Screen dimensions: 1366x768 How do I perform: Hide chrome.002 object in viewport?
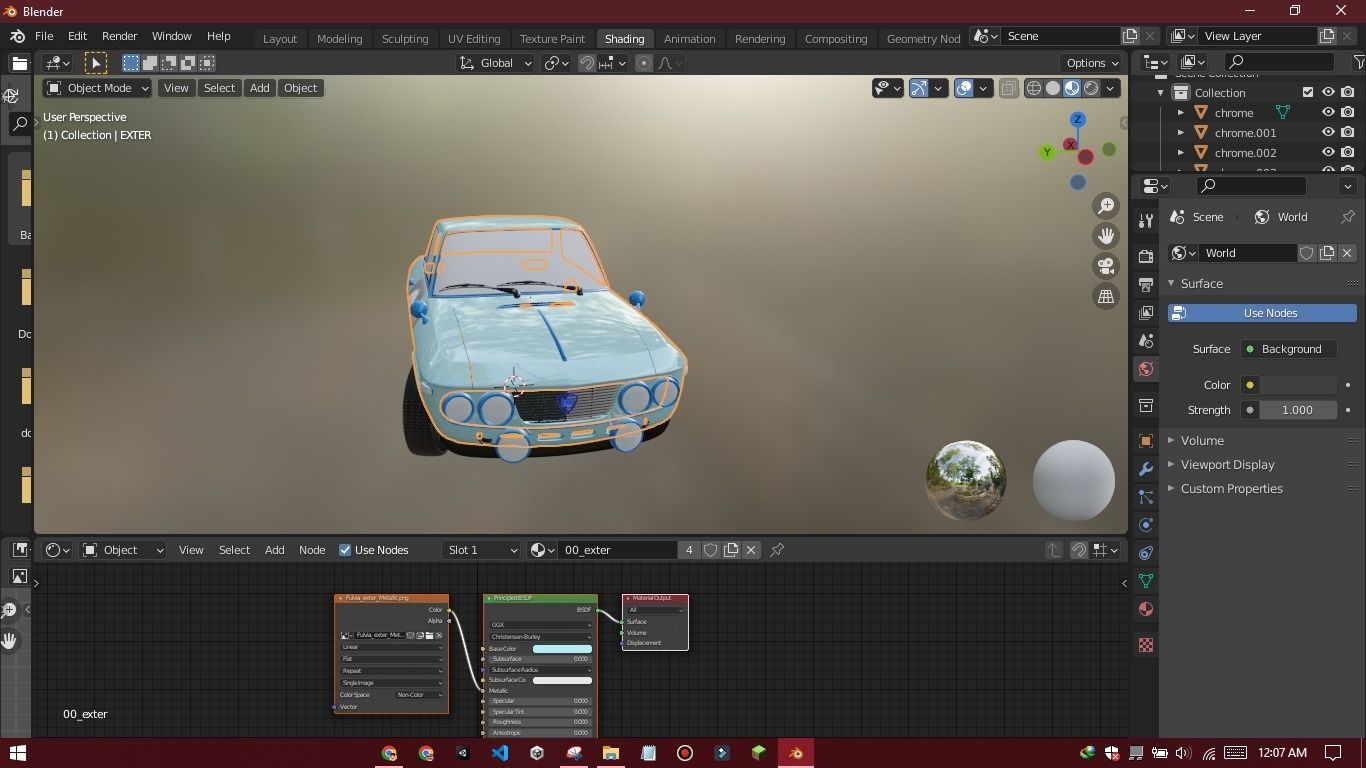1328,153
